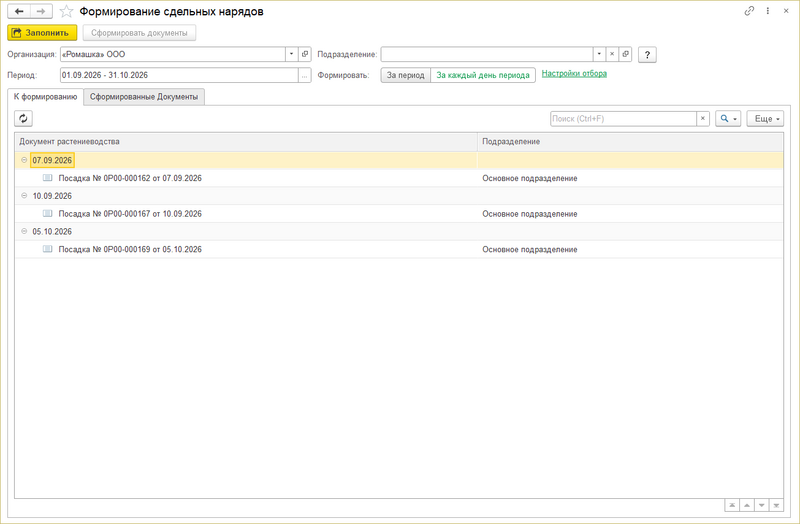Collapse the 05.10.2026 group

[24, 232]
